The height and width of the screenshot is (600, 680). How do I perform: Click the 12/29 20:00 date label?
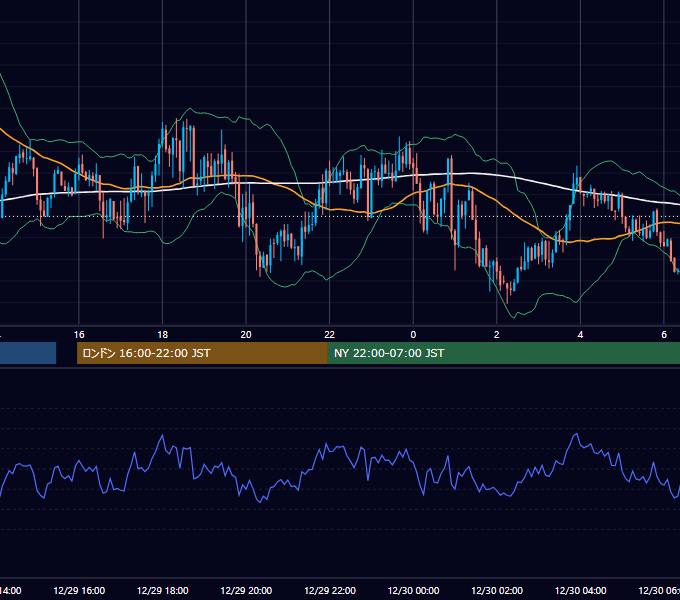[246, 590]
